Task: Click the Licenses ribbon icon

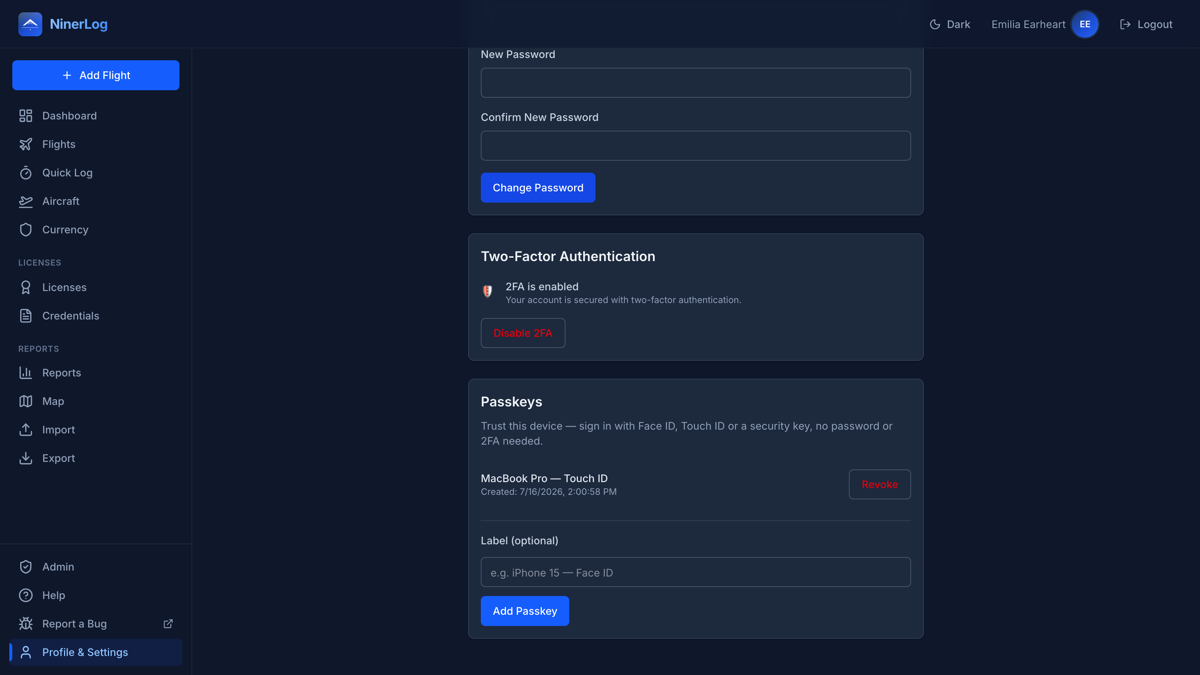Action: click(26, 287)
